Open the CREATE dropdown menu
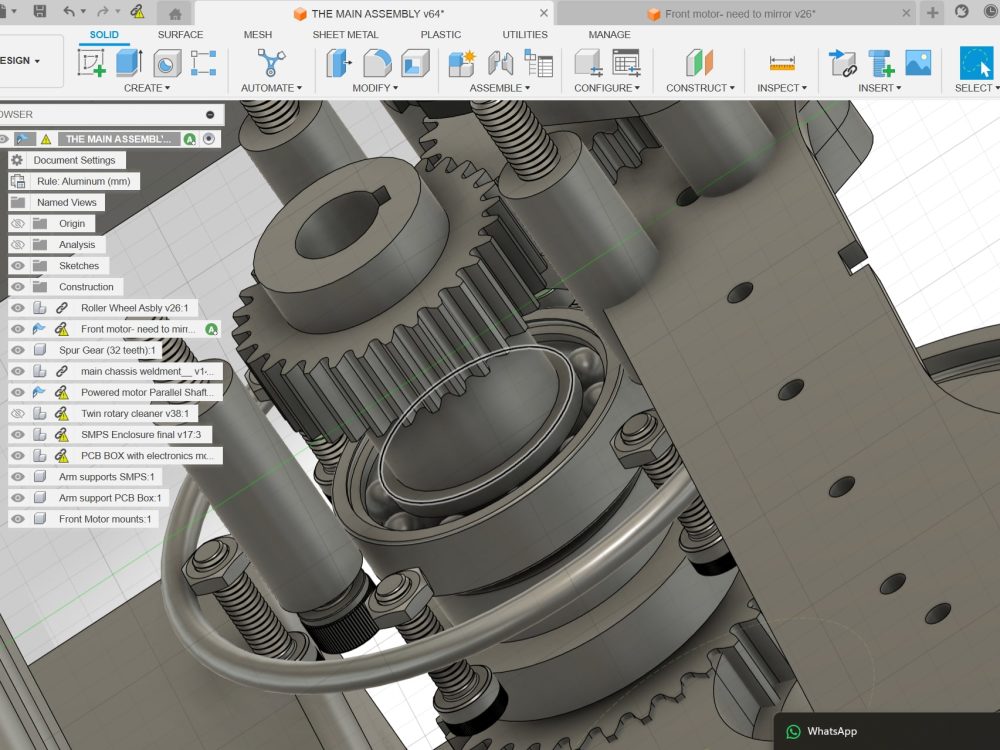 147,88
